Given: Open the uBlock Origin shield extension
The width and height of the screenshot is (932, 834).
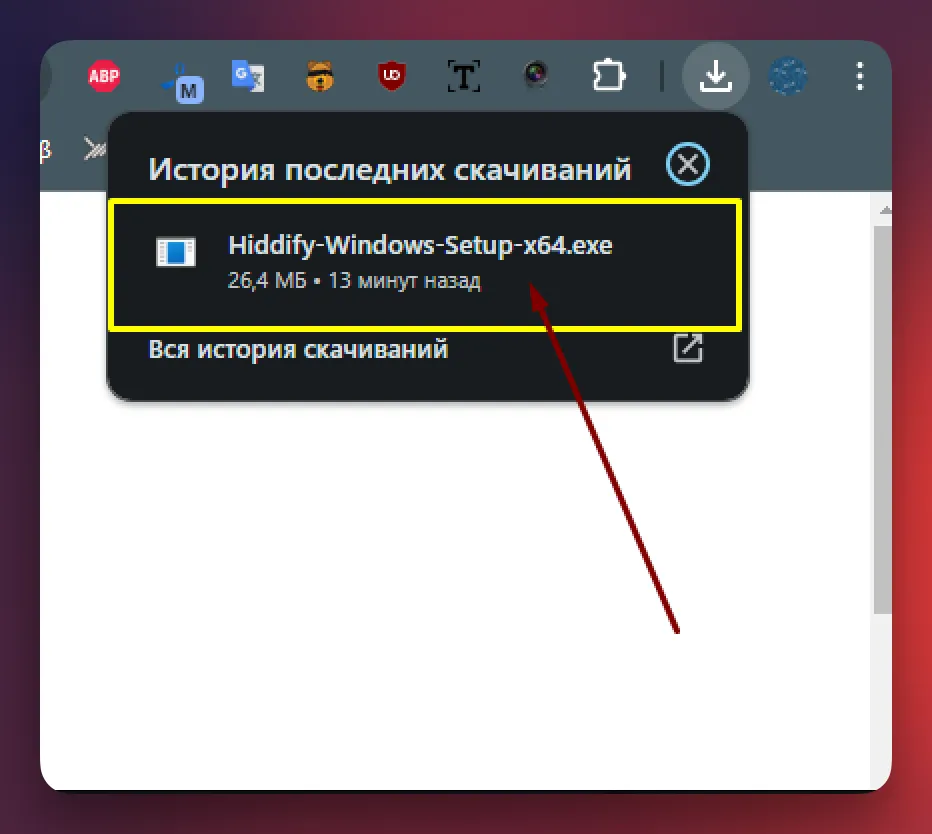Looking at the screenshot, I should (x=392, y=76).
